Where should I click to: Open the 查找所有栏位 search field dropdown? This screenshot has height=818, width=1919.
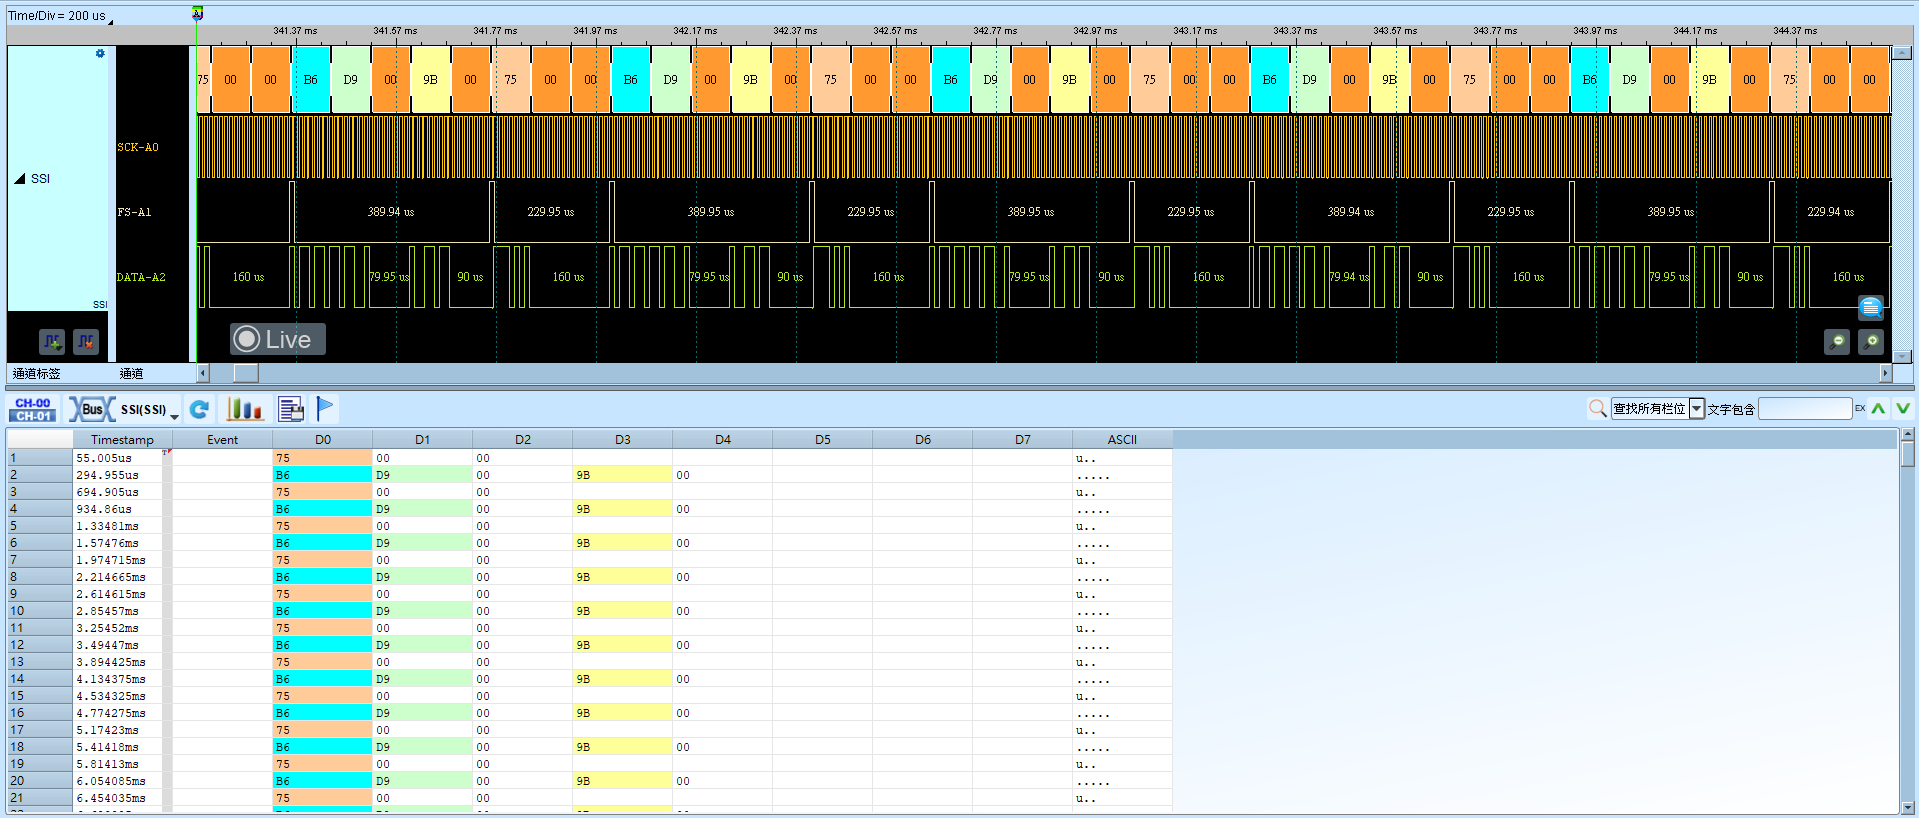point(1697,408)
